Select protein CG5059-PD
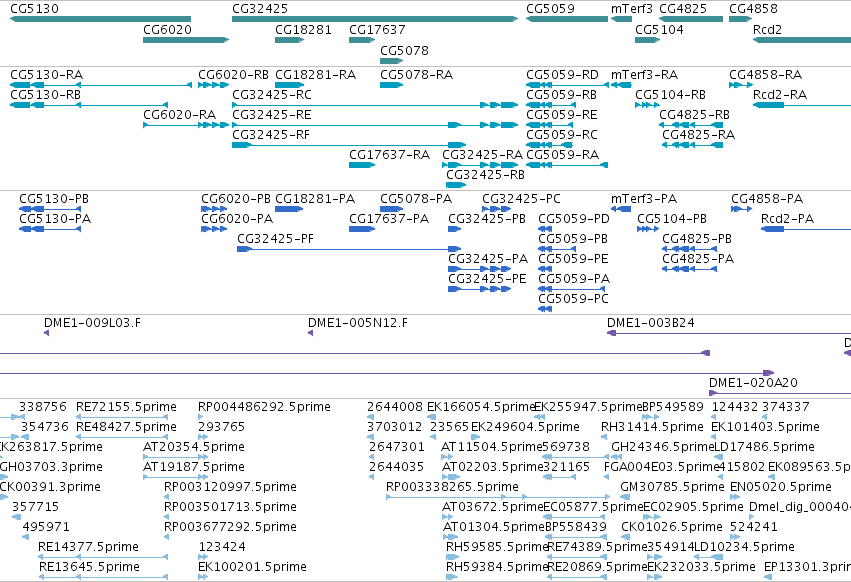This screenshot has width=851, height=582. click(545, 229)
